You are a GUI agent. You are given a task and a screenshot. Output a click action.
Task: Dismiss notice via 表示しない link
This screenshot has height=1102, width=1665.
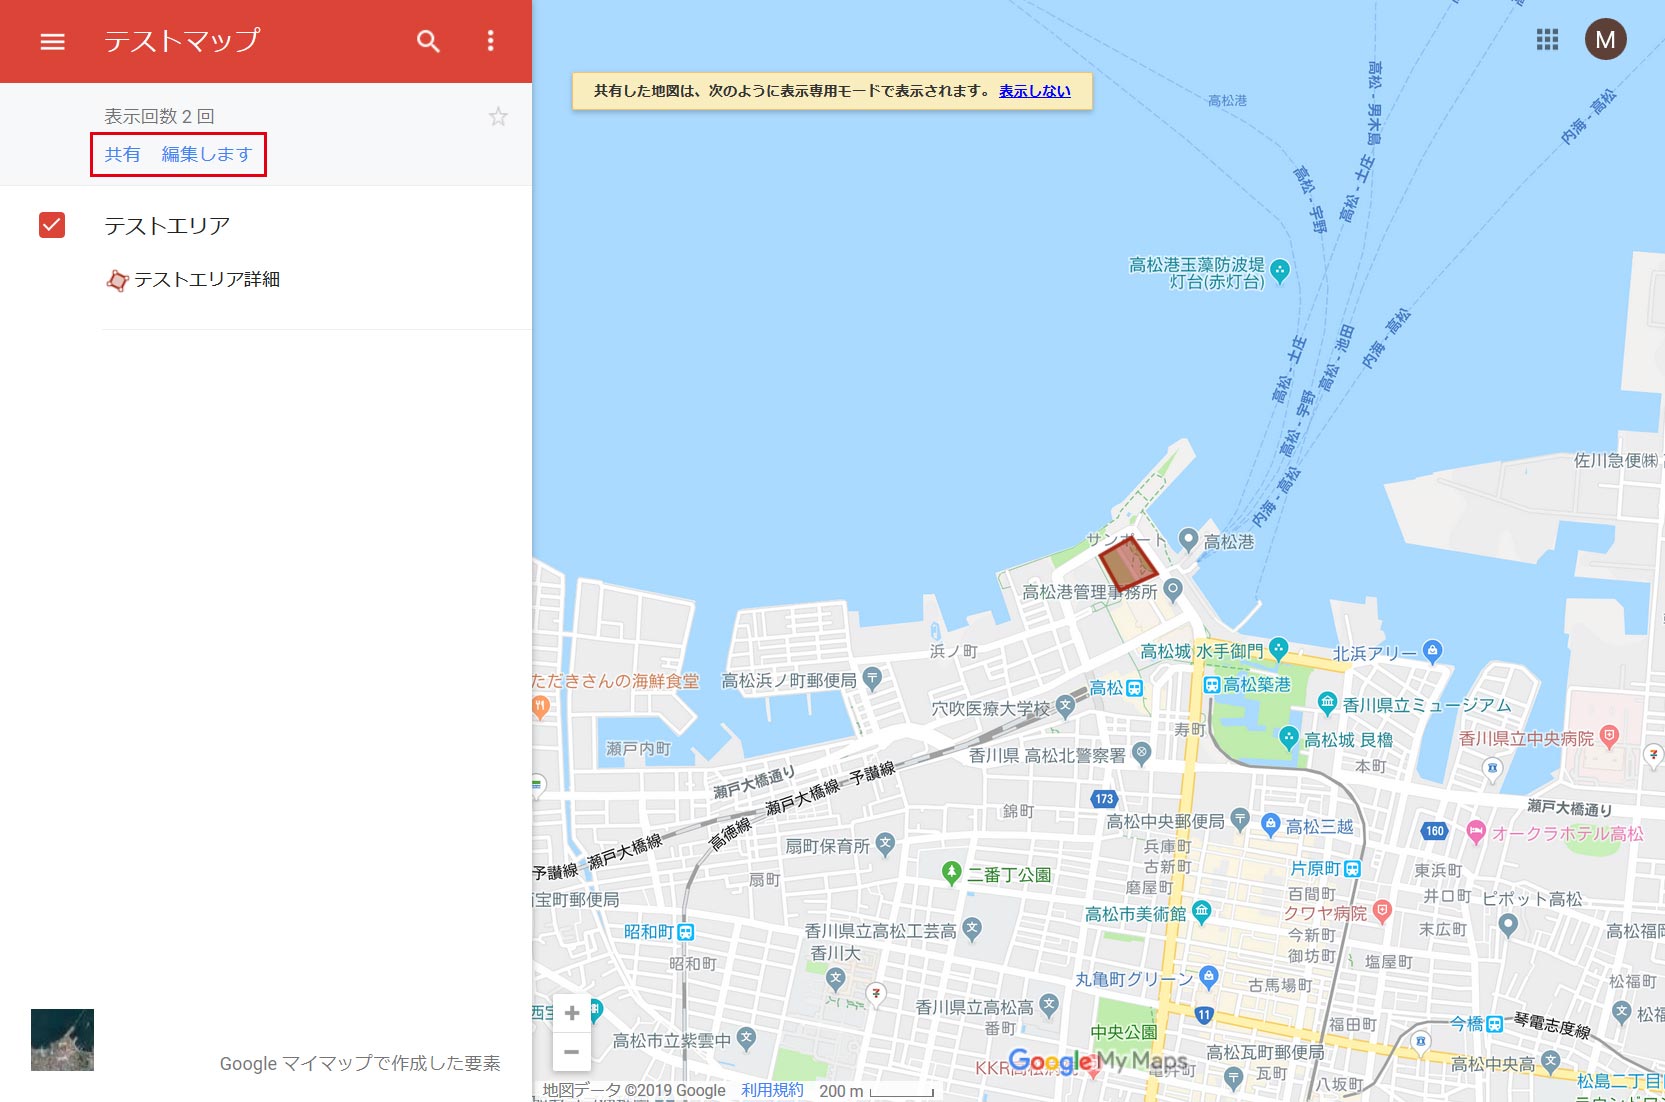pos(1034,91)
